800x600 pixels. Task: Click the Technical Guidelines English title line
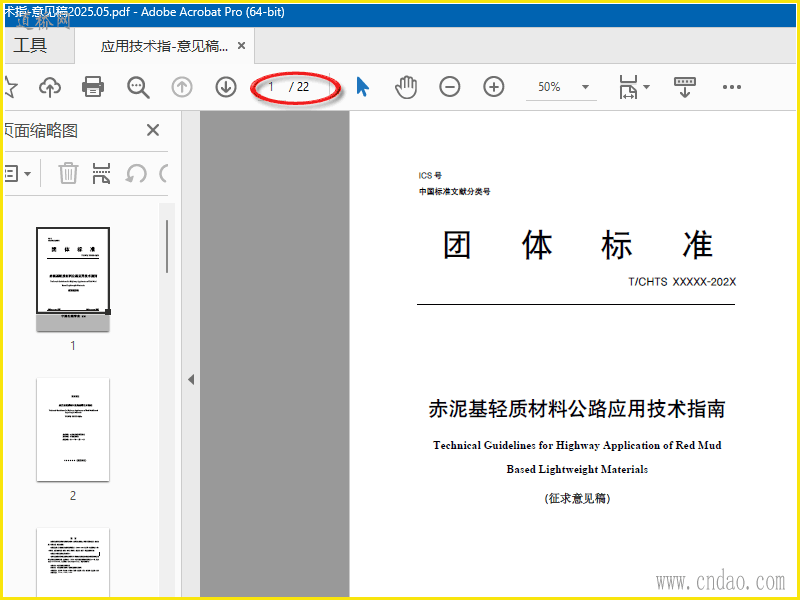[x=577, y=445]
